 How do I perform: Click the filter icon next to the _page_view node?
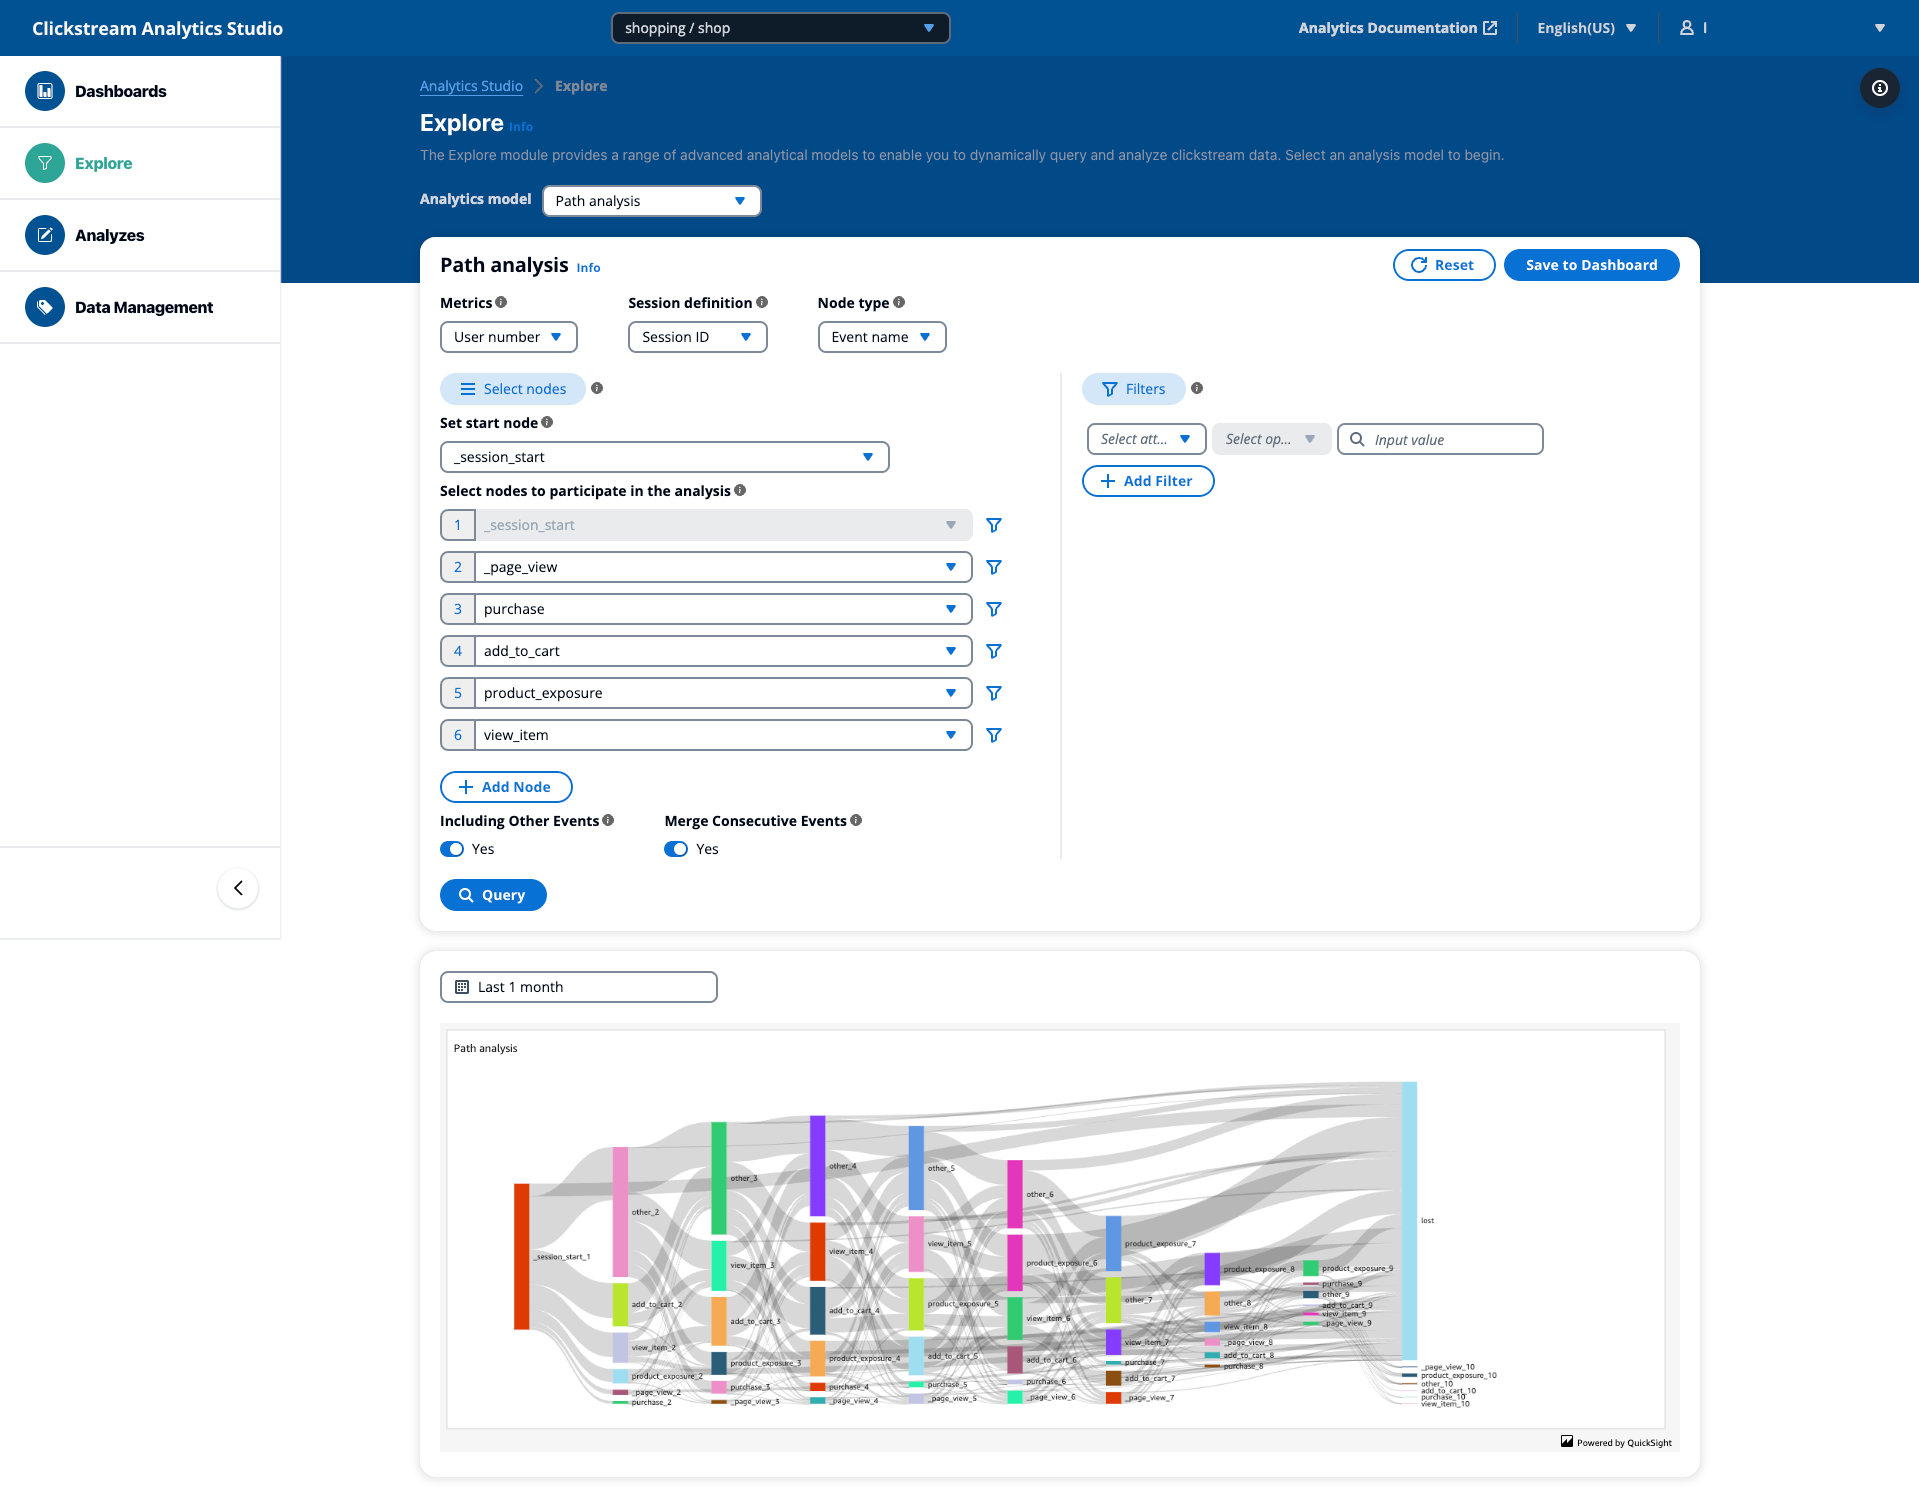993,567
